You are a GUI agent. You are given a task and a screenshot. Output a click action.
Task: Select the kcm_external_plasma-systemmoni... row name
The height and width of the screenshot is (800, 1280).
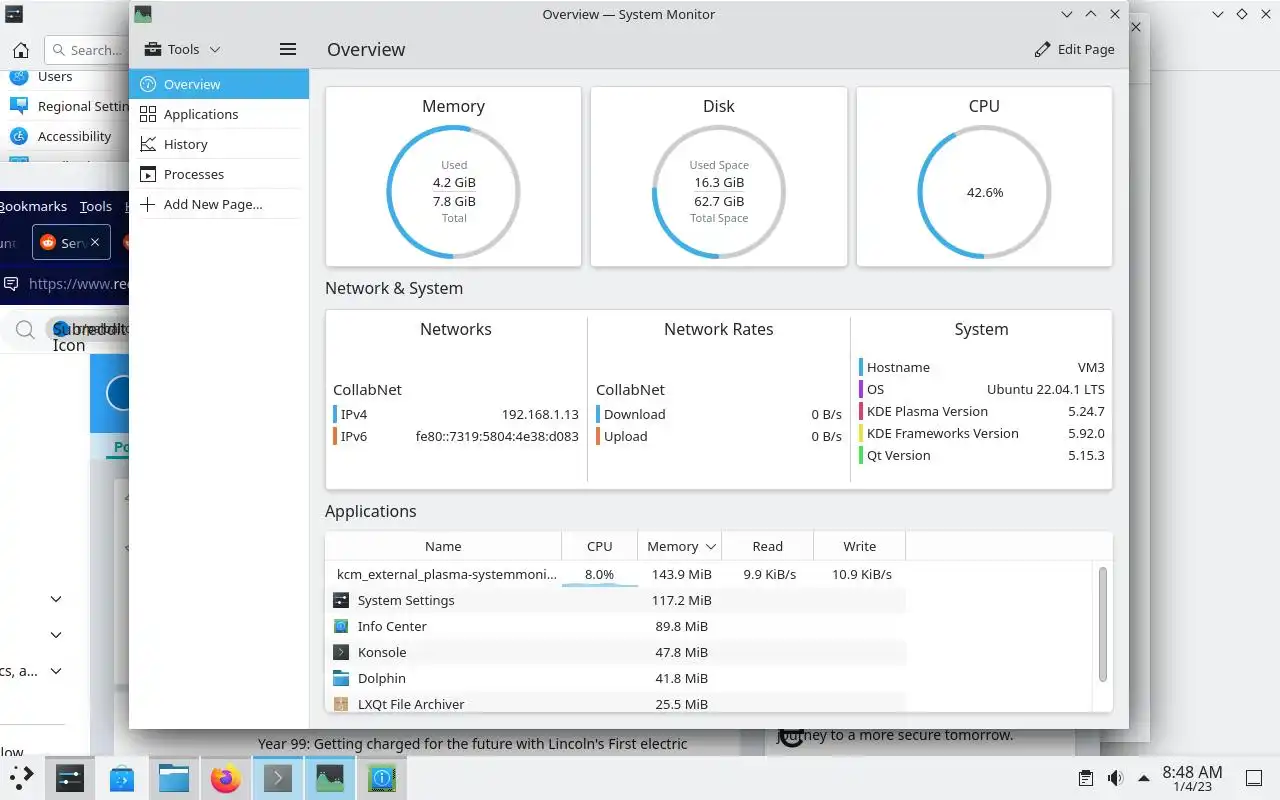(446, 574)
